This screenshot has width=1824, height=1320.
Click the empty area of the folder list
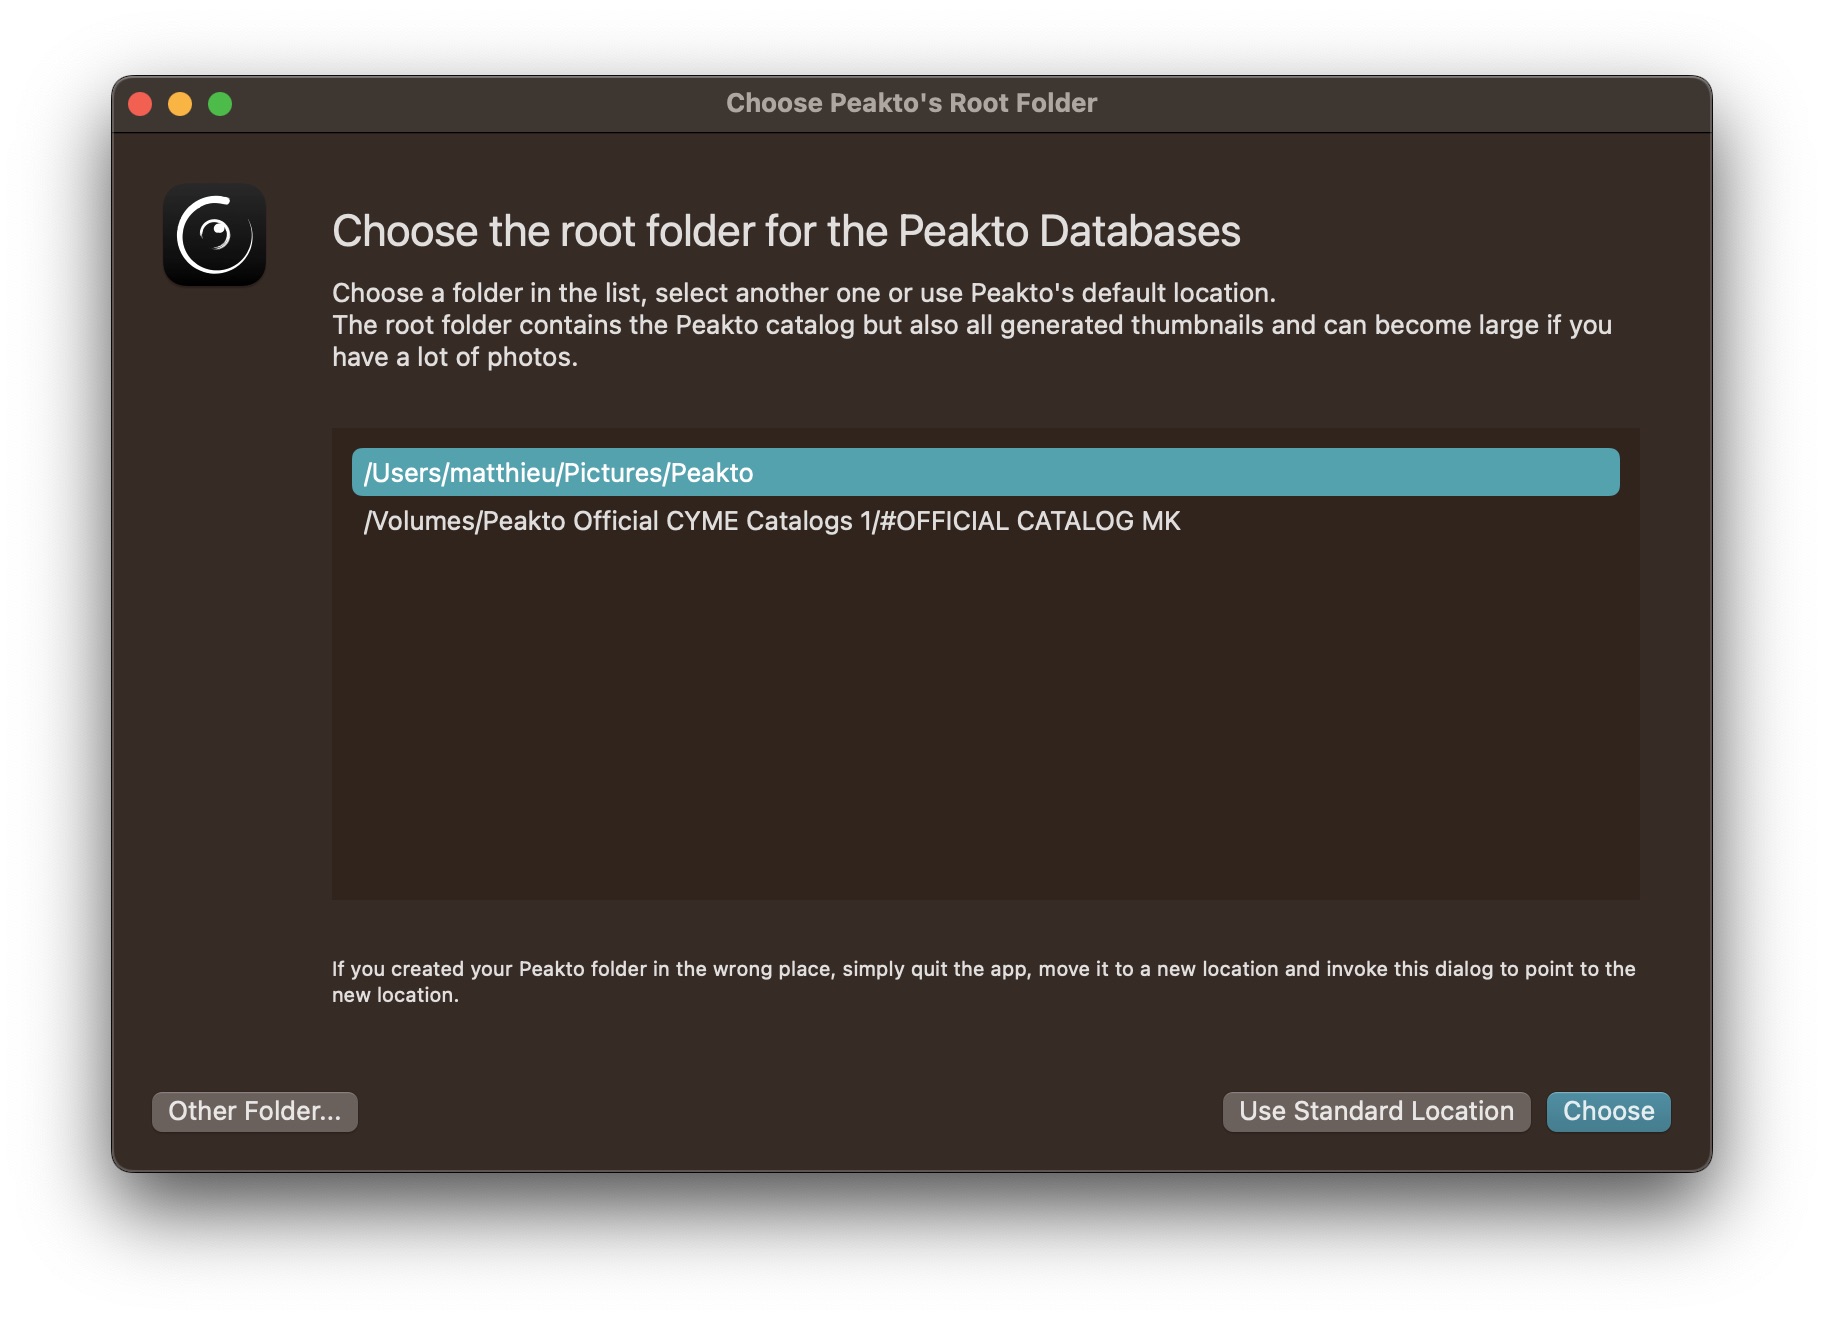point(985,720)
